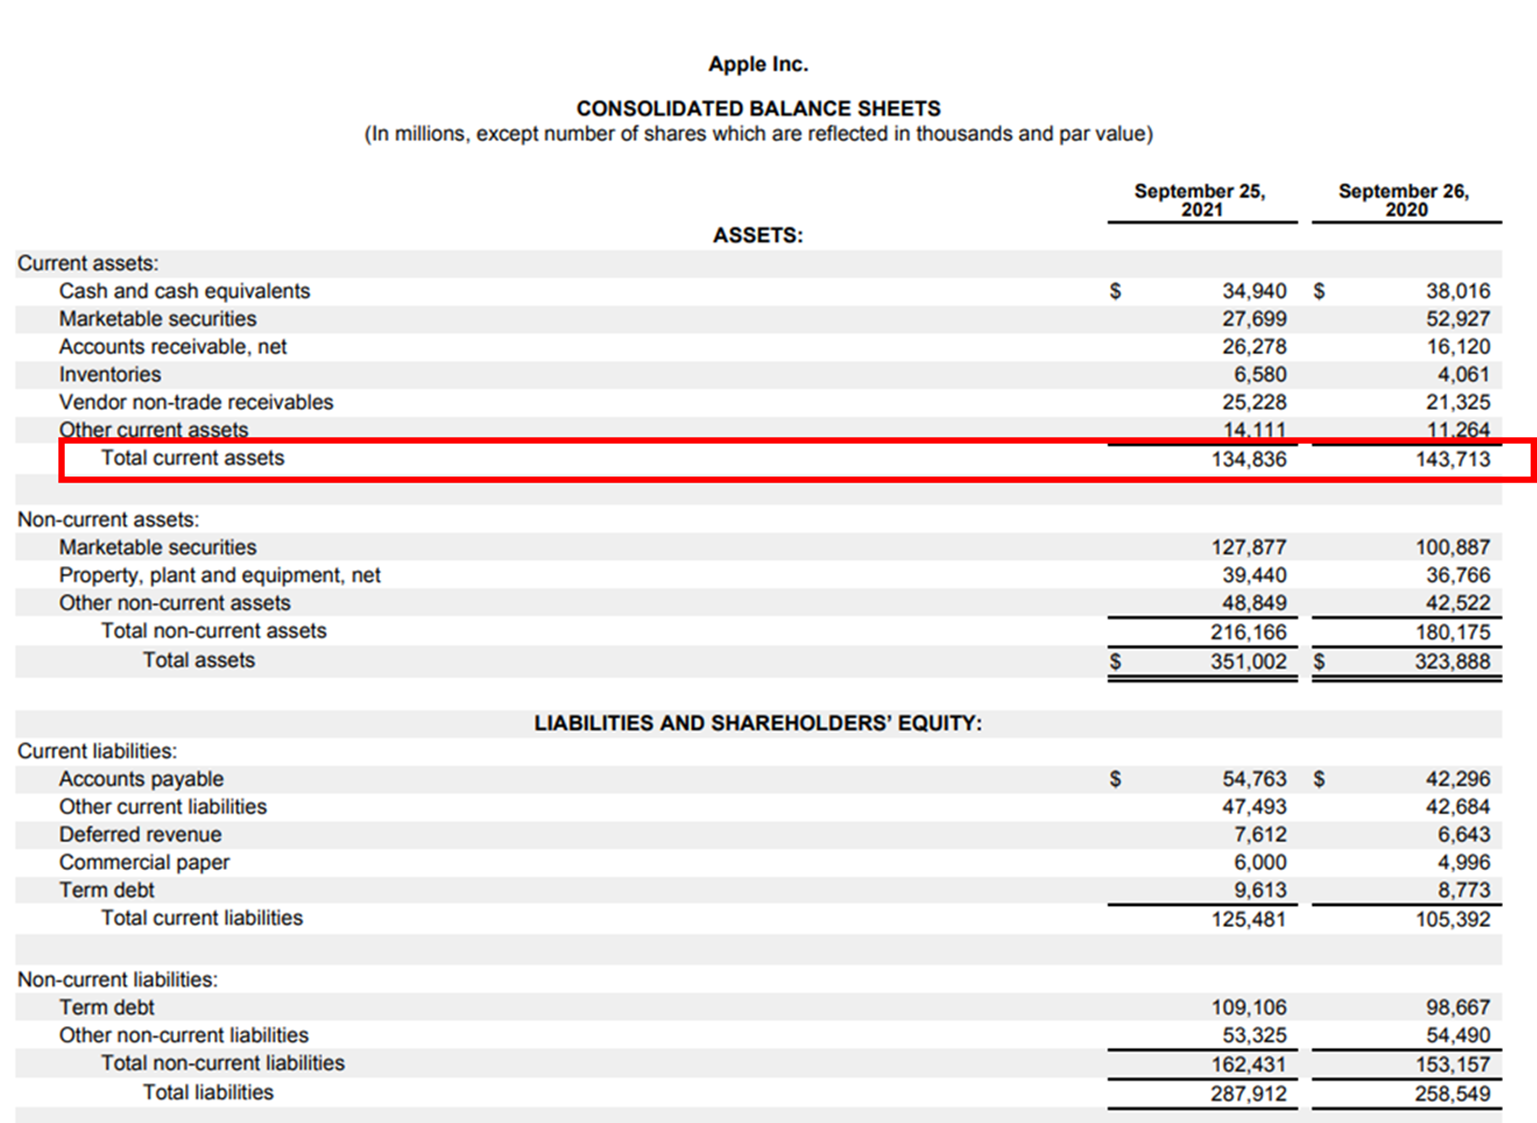Click the "Other non-current liabilities" label
This screenshot has height=1123, width=1537.
pos(184,1035)
